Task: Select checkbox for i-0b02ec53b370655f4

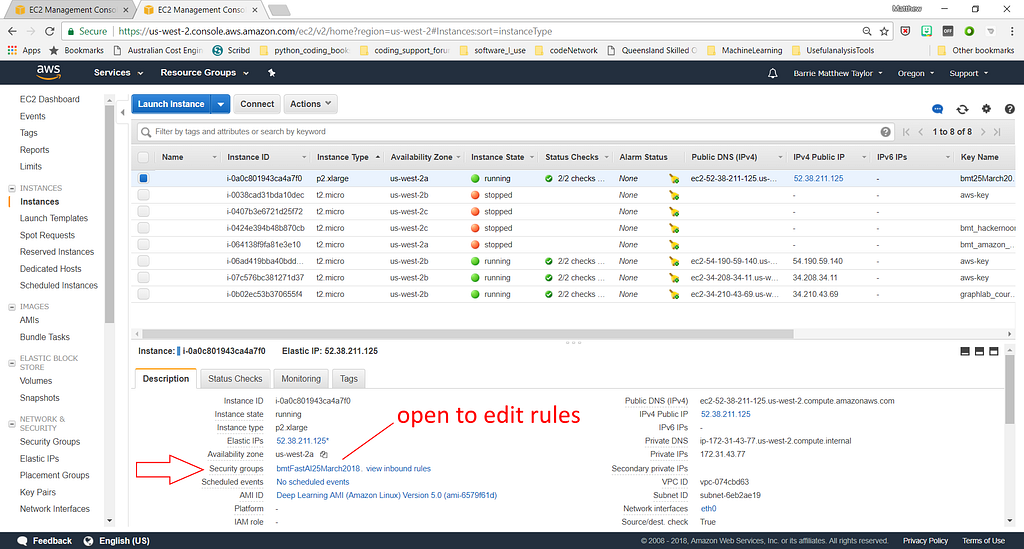Action: [143, 294]
